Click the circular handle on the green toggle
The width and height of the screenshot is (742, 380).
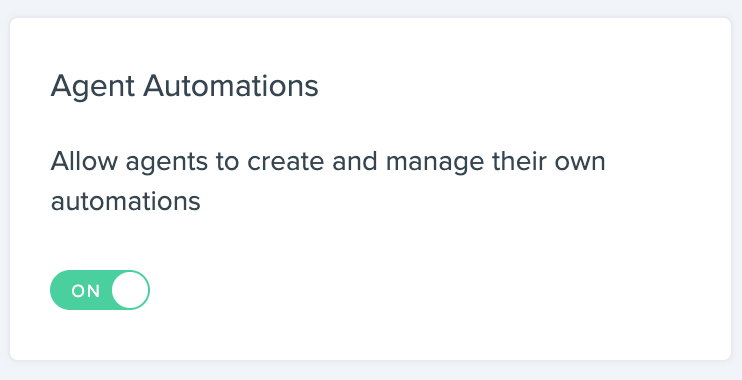[130, 290]
